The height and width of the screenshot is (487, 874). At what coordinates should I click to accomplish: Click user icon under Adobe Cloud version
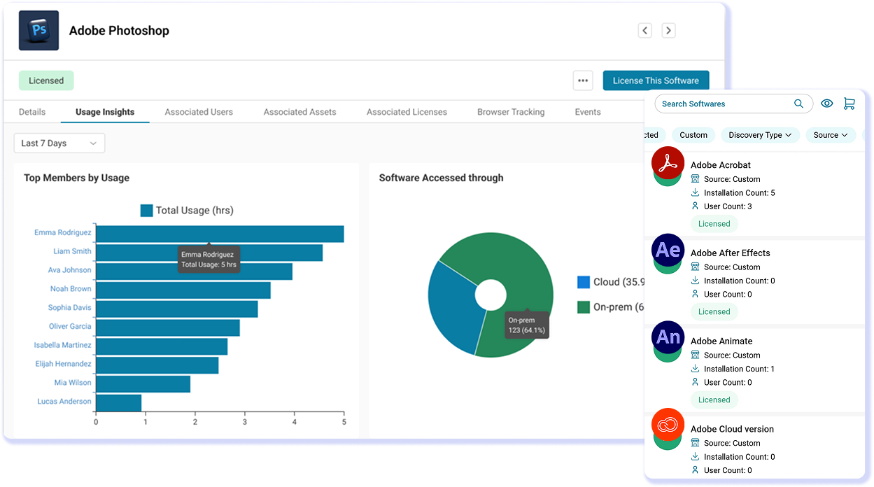[695, 470]
